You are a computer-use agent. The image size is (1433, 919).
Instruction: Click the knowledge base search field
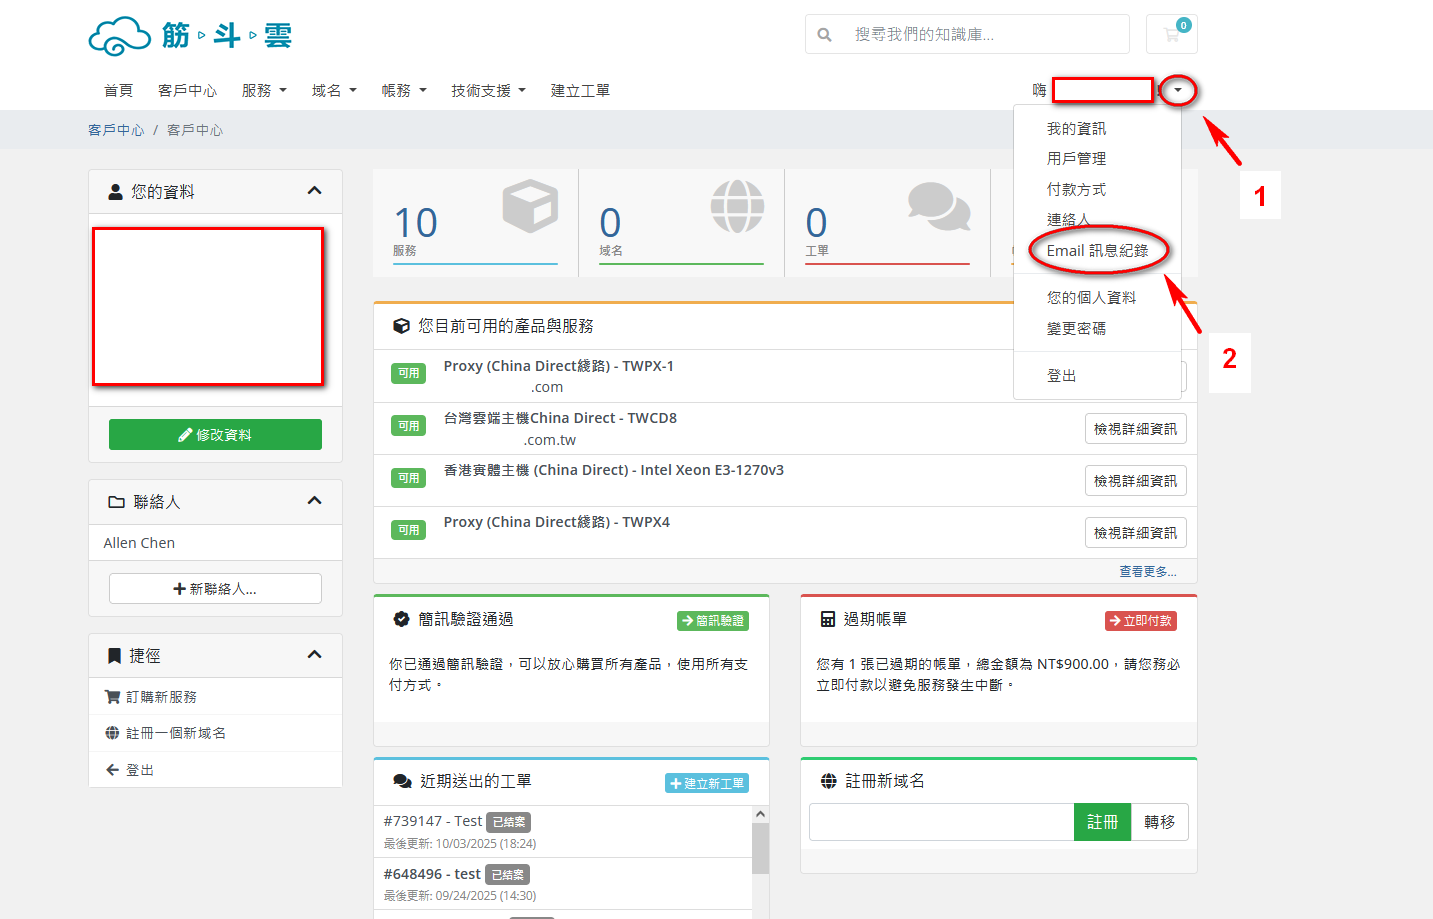point(985,35)
